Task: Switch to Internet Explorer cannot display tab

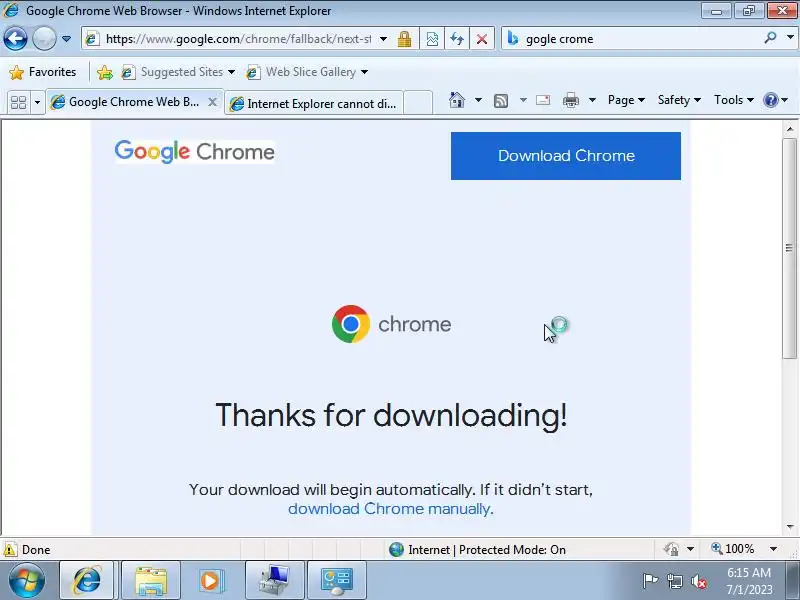Action: coord(314,104)
